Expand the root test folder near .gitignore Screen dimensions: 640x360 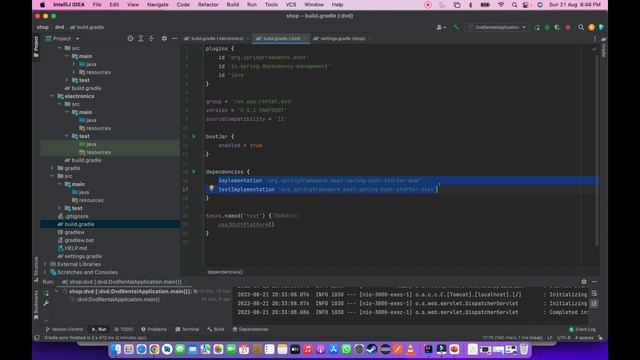pos(60,208)
